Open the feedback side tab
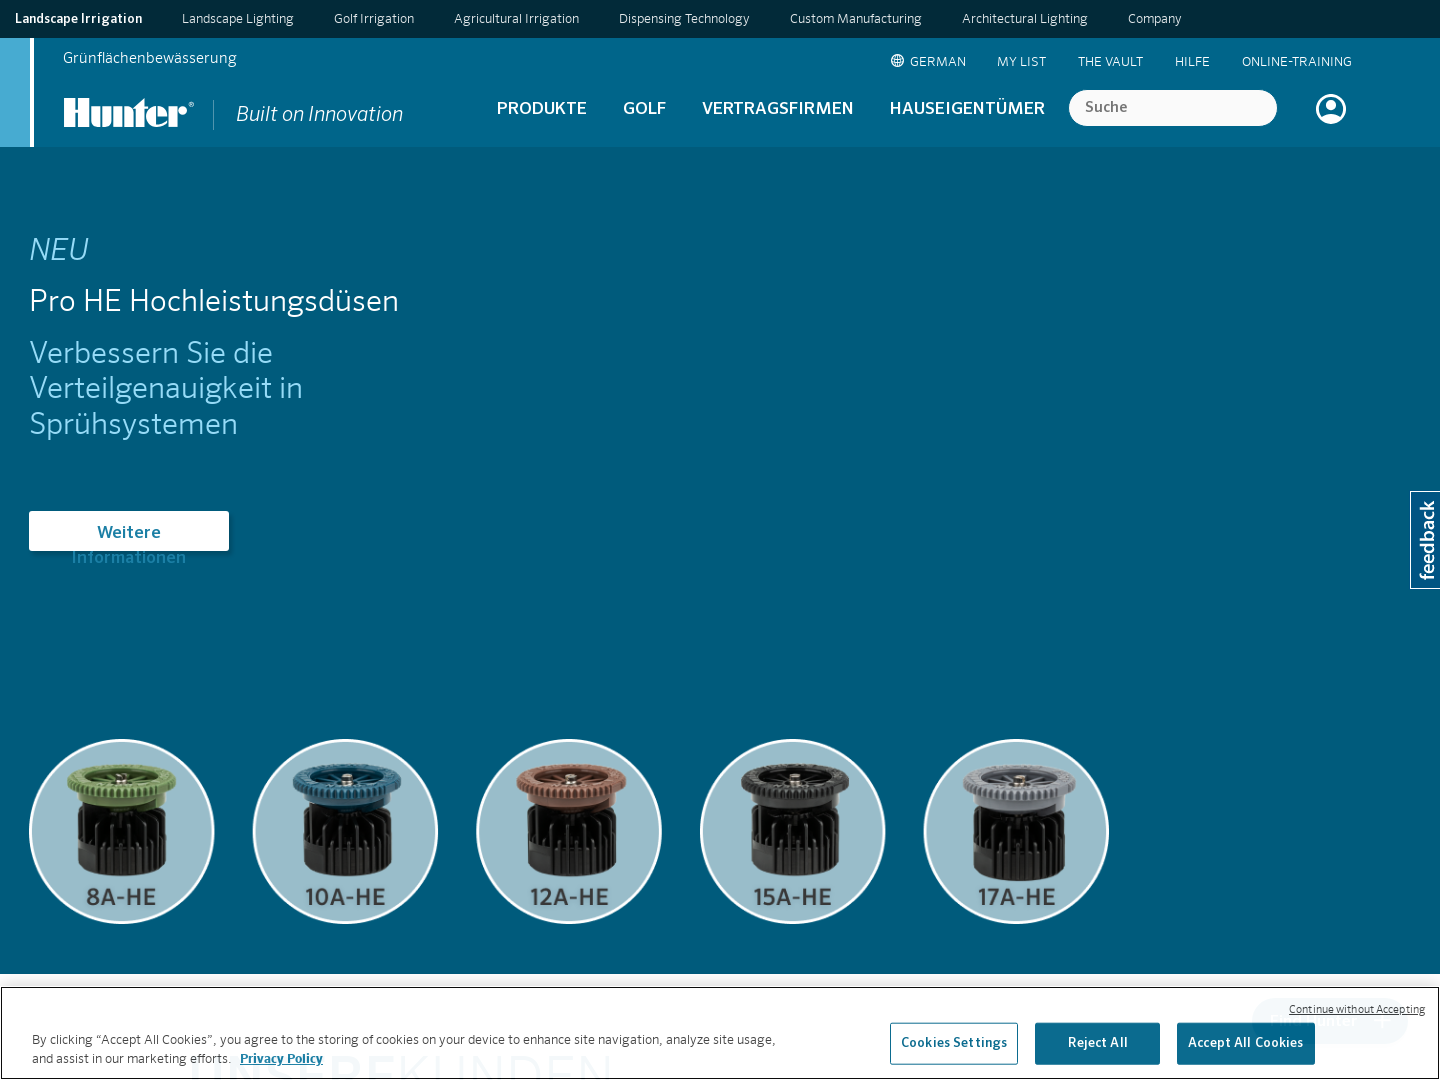 tap(1425, 540)
